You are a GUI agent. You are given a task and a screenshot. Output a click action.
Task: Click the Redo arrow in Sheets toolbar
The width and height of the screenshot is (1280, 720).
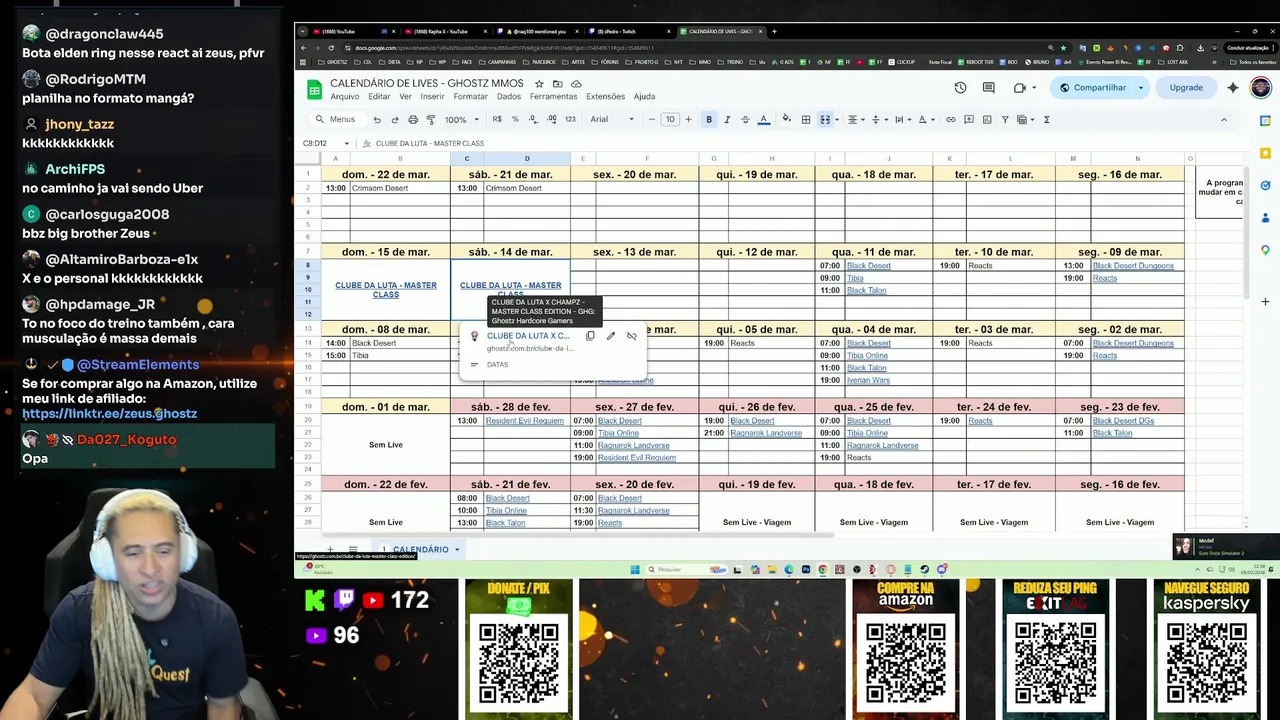click(395, 119)
